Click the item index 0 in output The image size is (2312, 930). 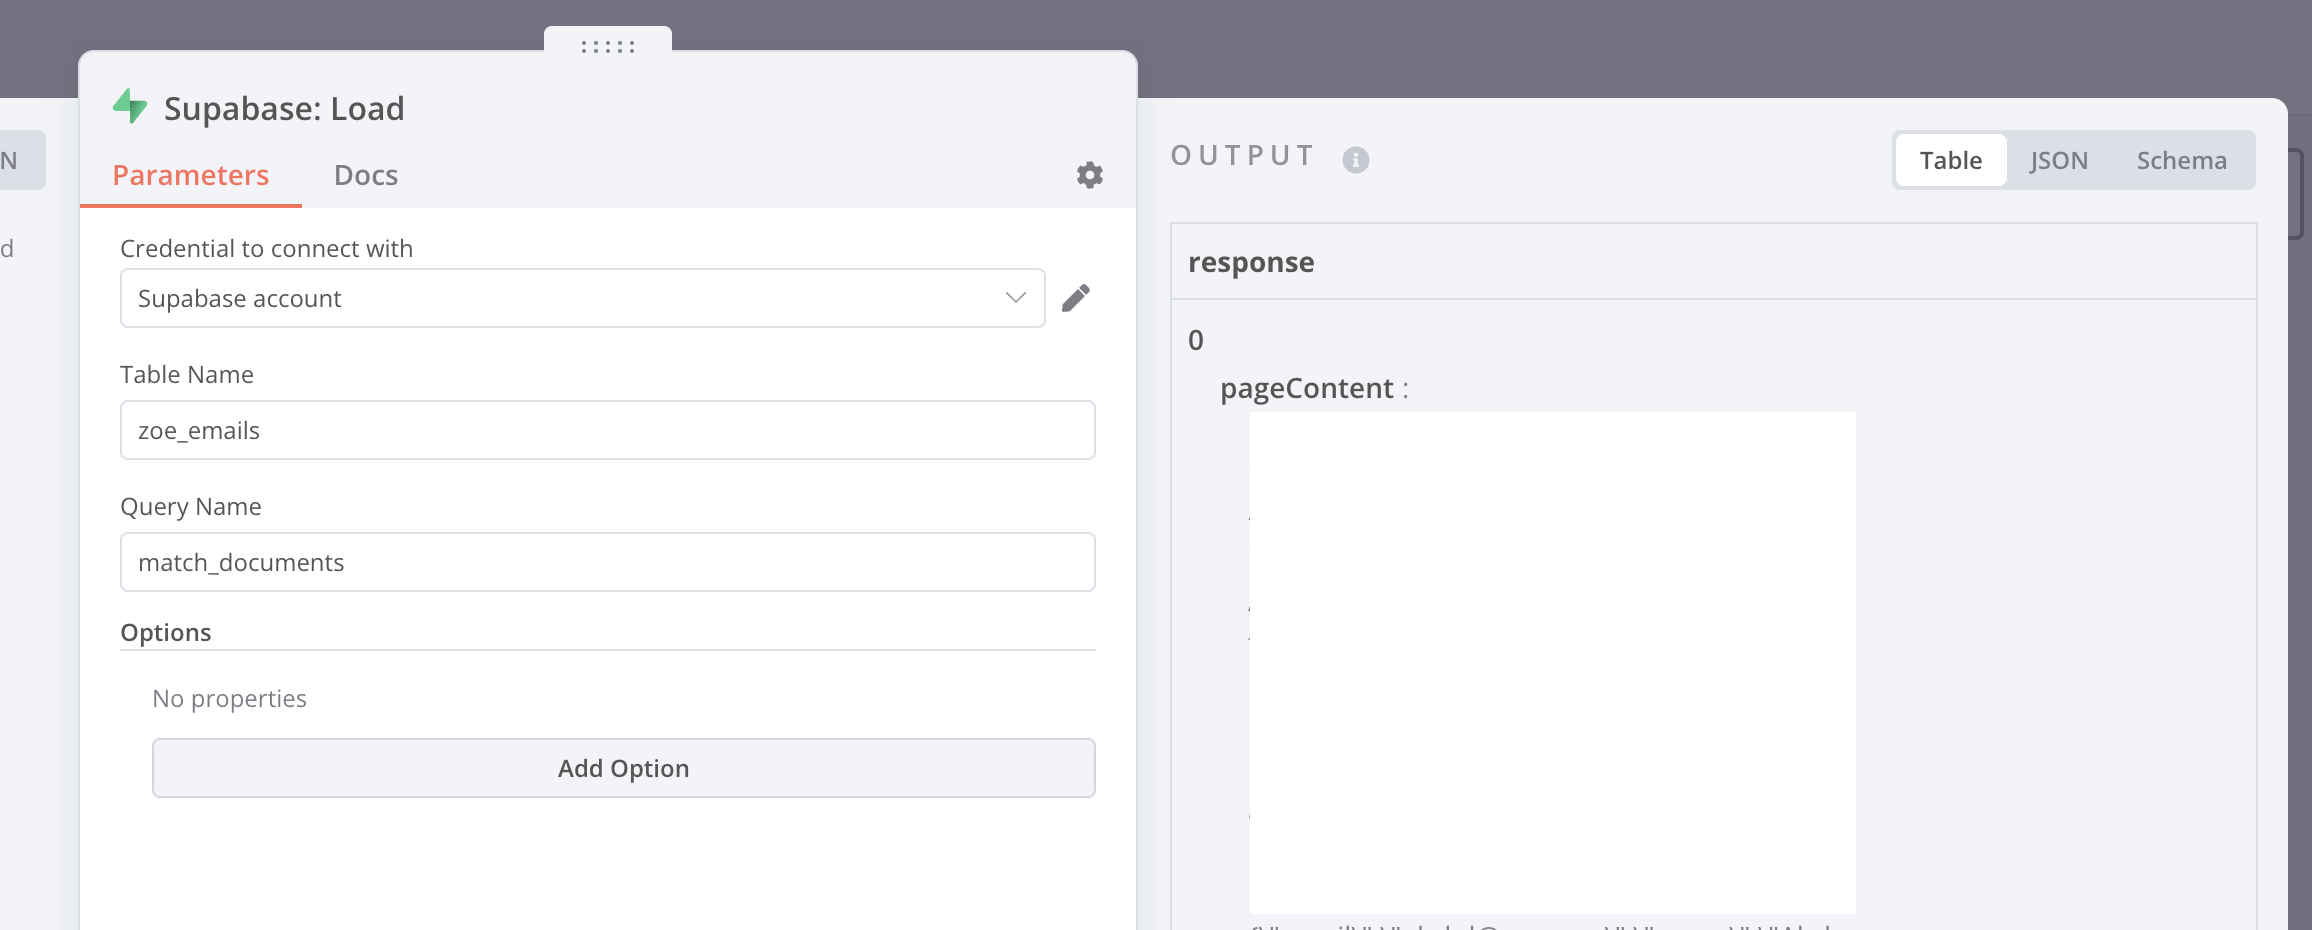pyautogui.click(x=1196, y=340)
